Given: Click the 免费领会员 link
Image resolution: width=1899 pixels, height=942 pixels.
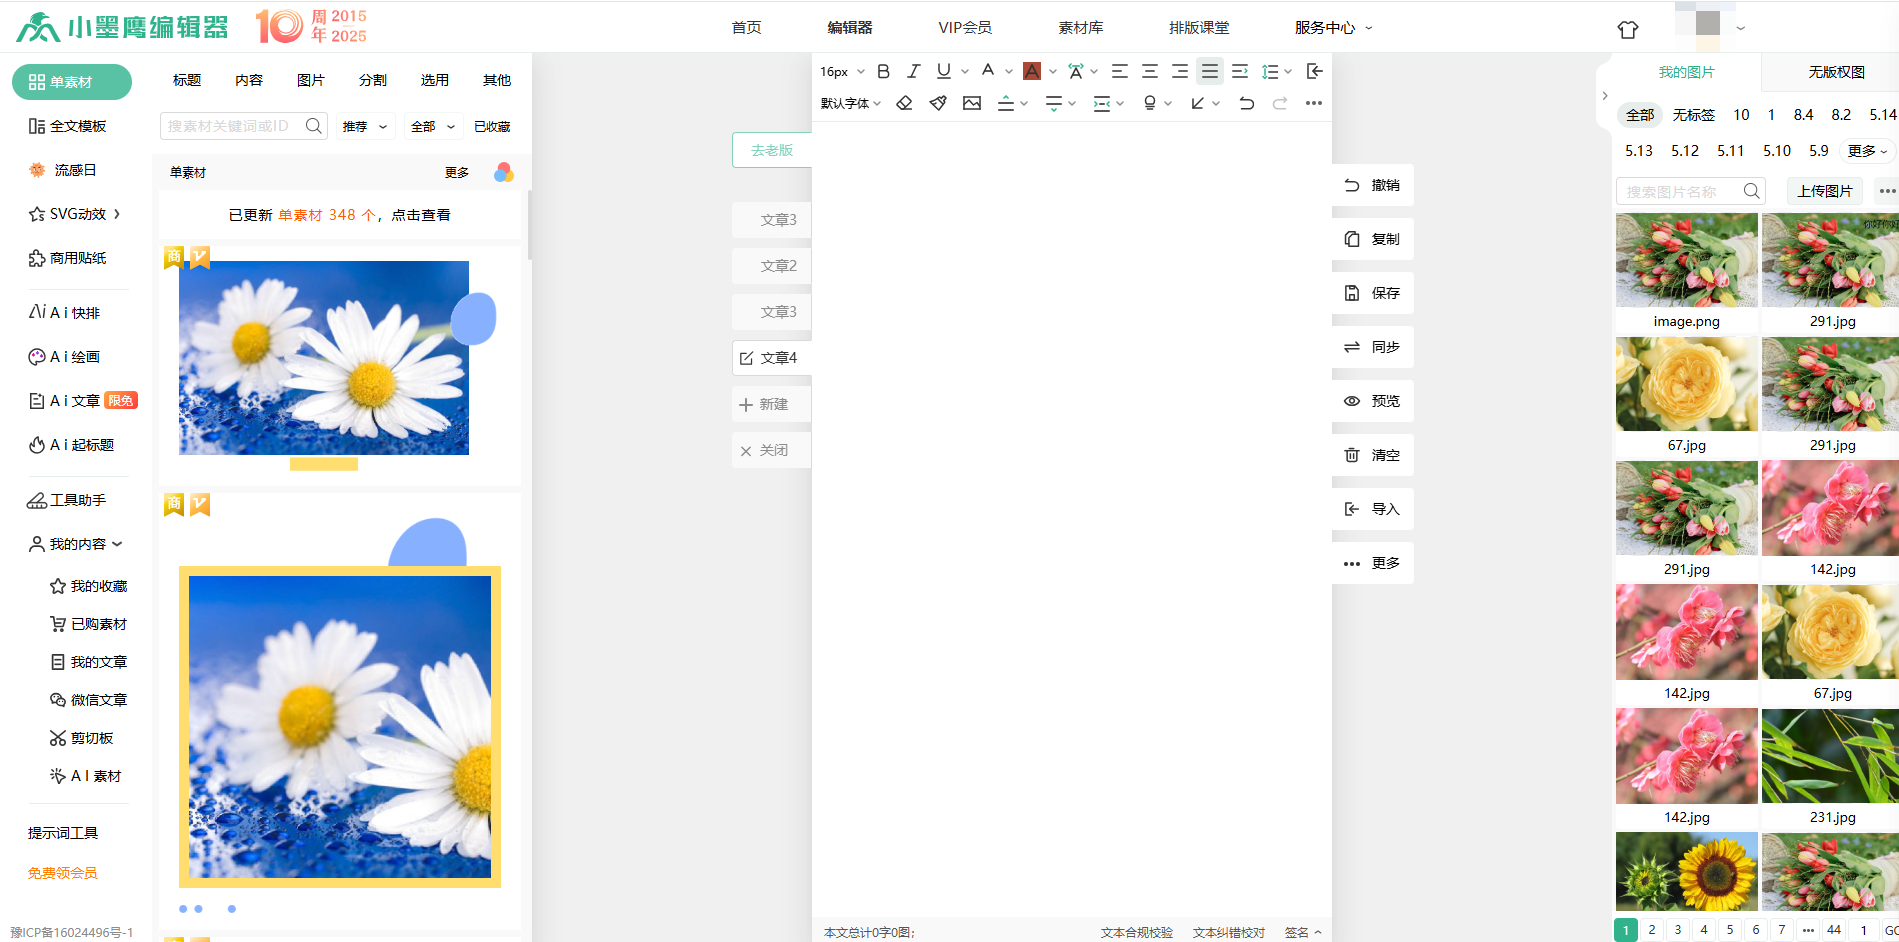Looking at the screenshot, I should 61,873.
